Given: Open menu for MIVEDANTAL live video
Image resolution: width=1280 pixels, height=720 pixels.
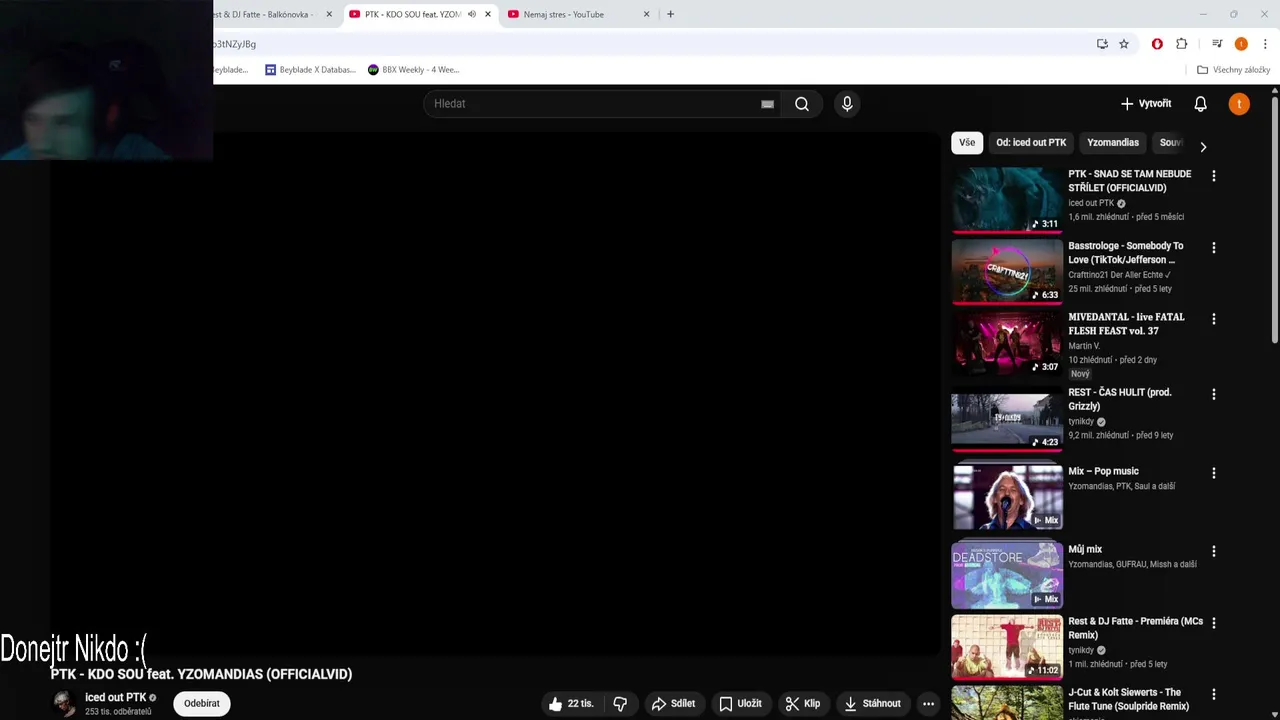Looking at the screenshot, I should tap(1214, 319).
